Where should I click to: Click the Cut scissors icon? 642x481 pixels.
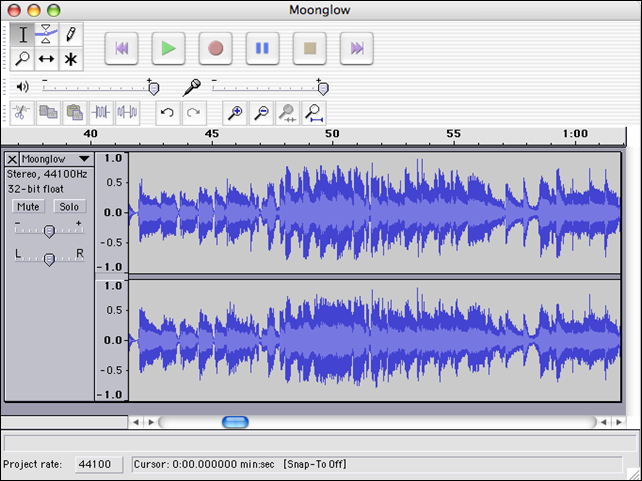(21, 112)
